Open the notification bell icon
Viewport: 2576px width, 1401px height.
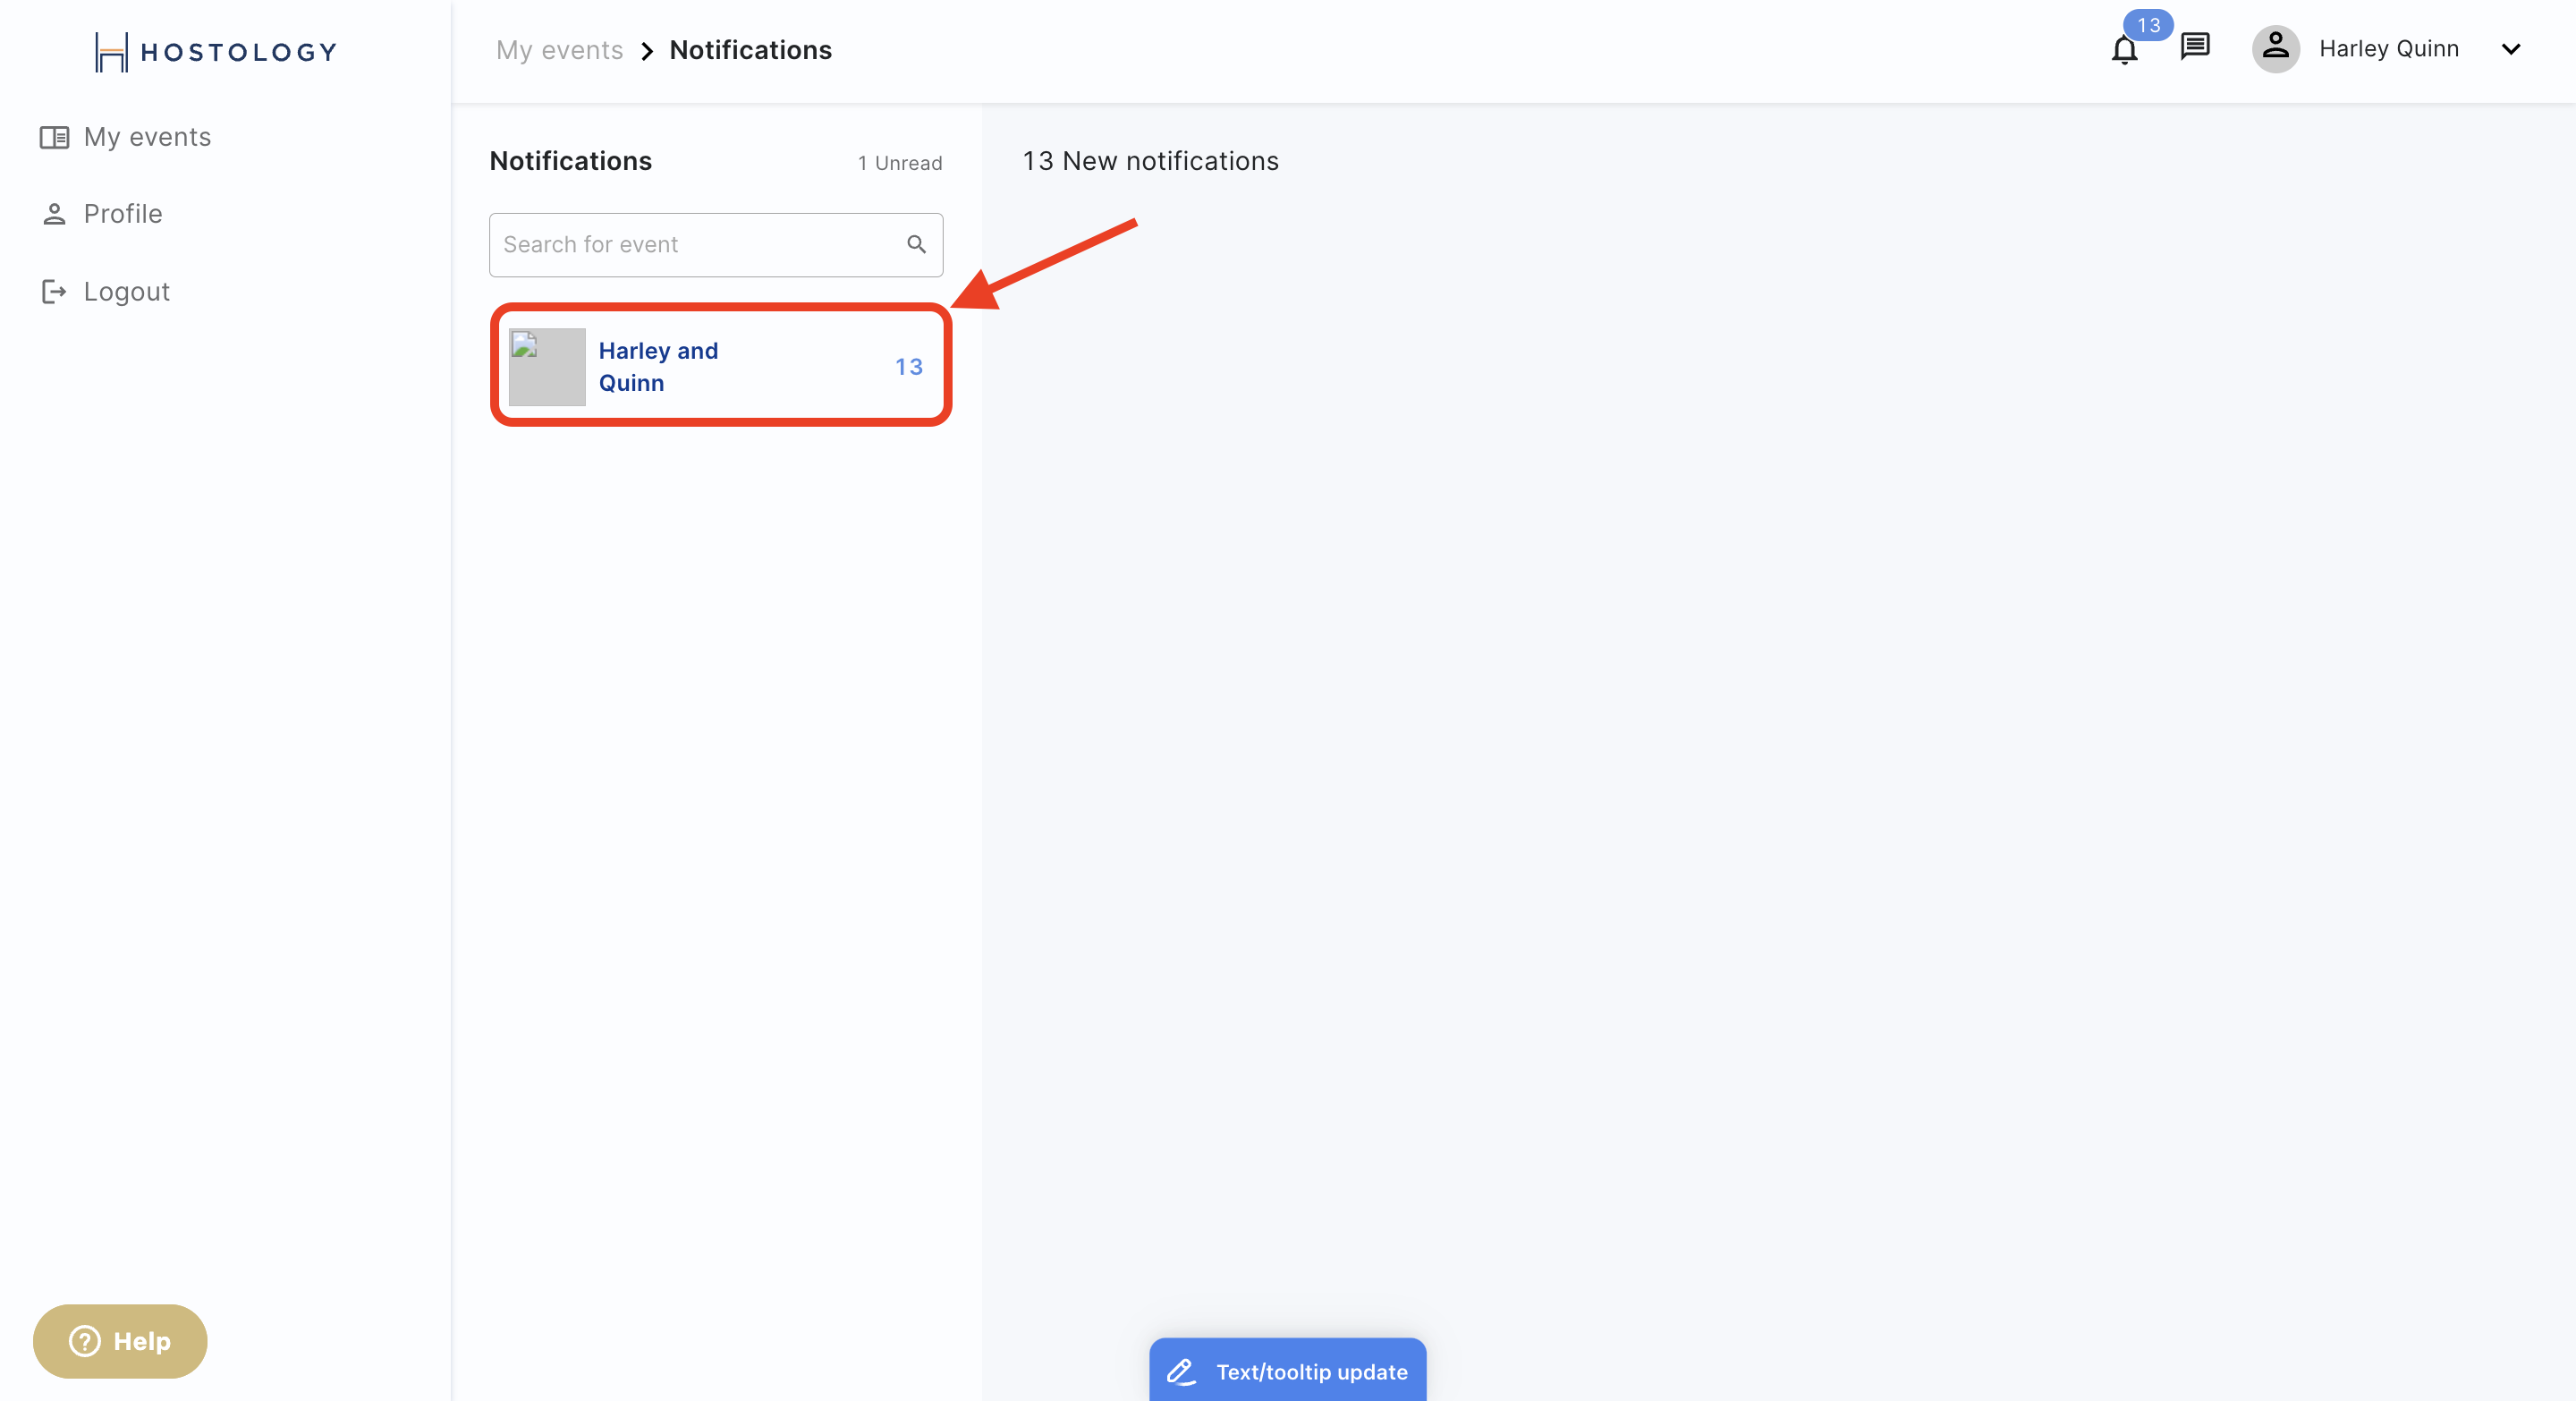click(x=2124, y=50)
